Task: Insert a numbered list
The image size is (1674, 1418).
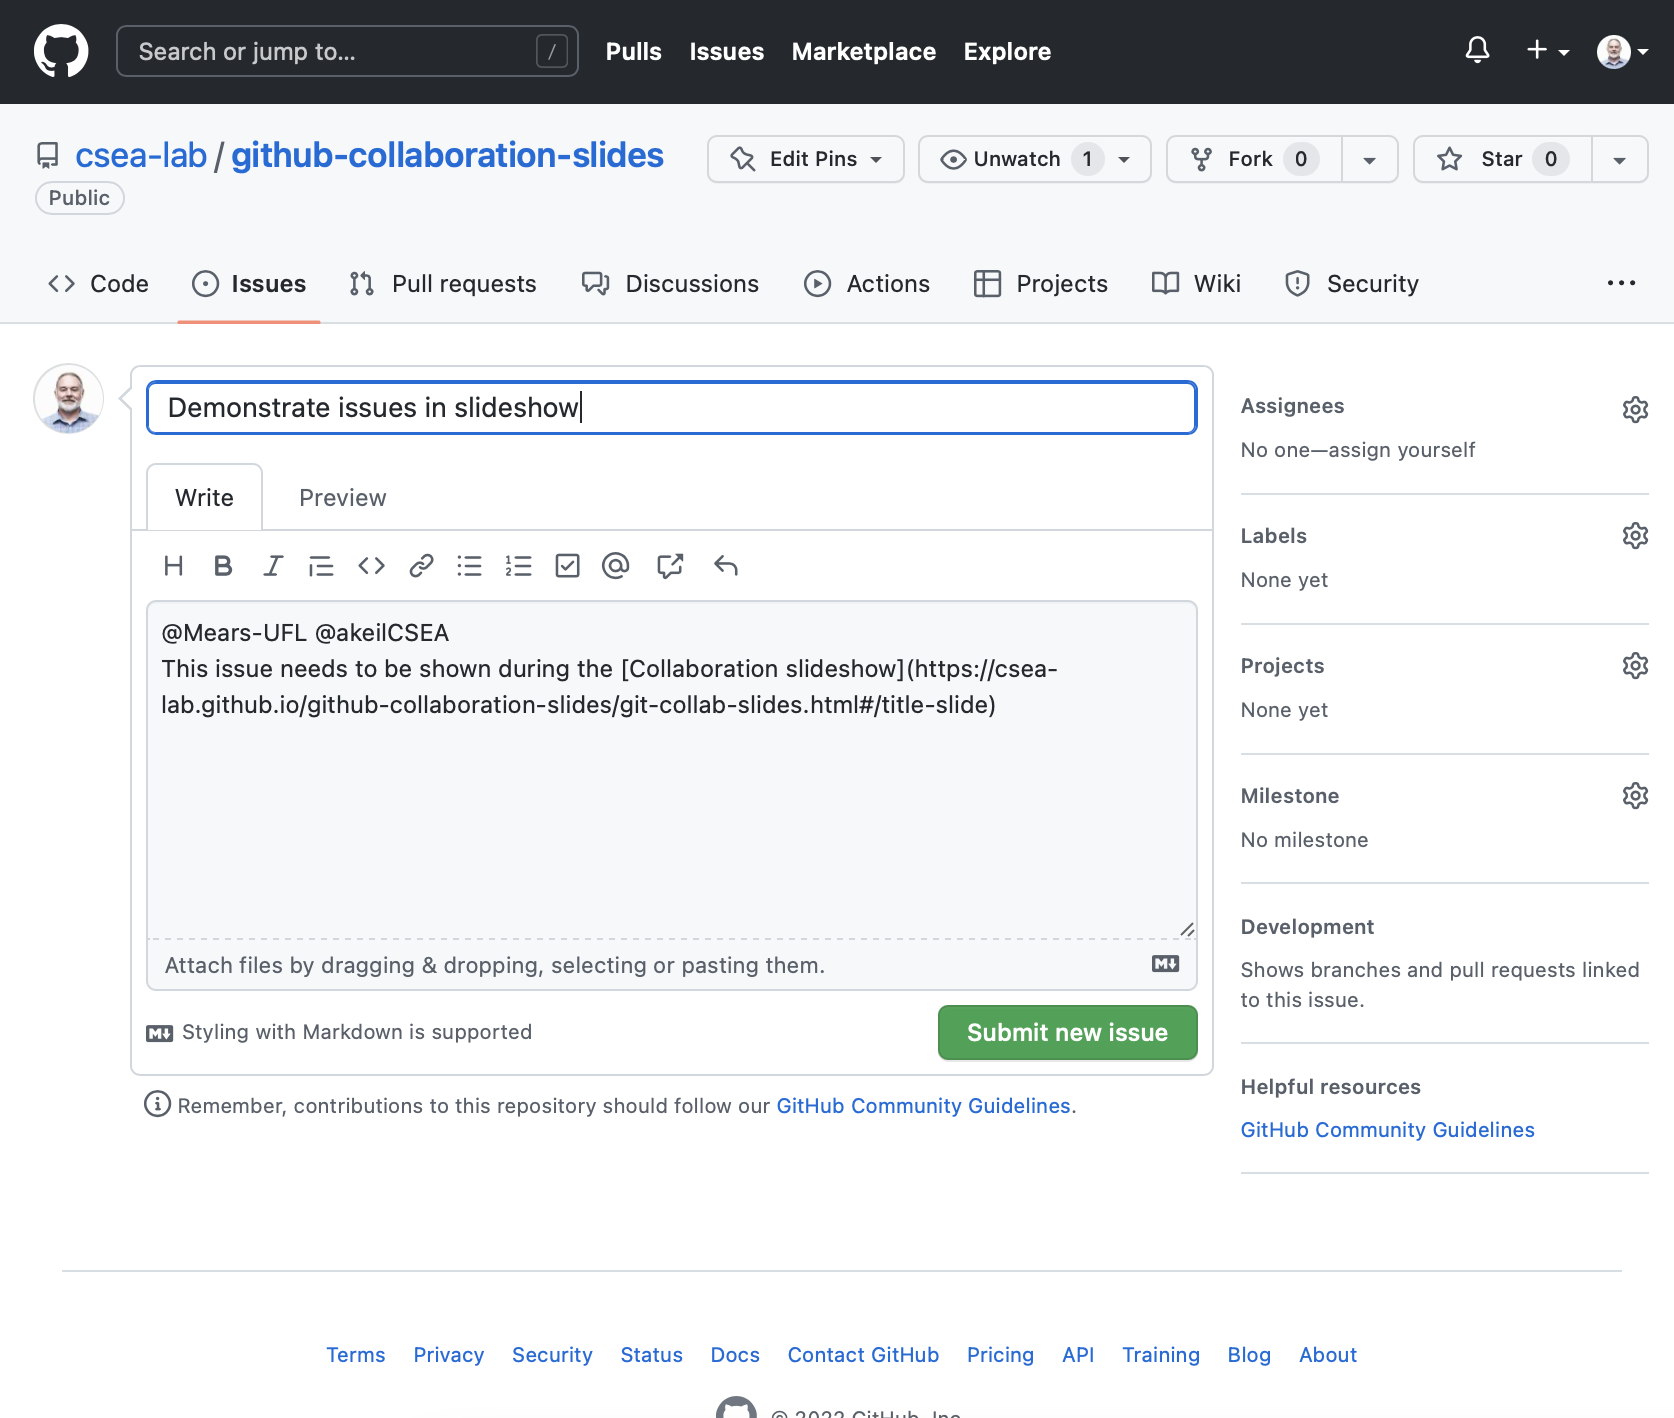Action: (x=518, y=566)
